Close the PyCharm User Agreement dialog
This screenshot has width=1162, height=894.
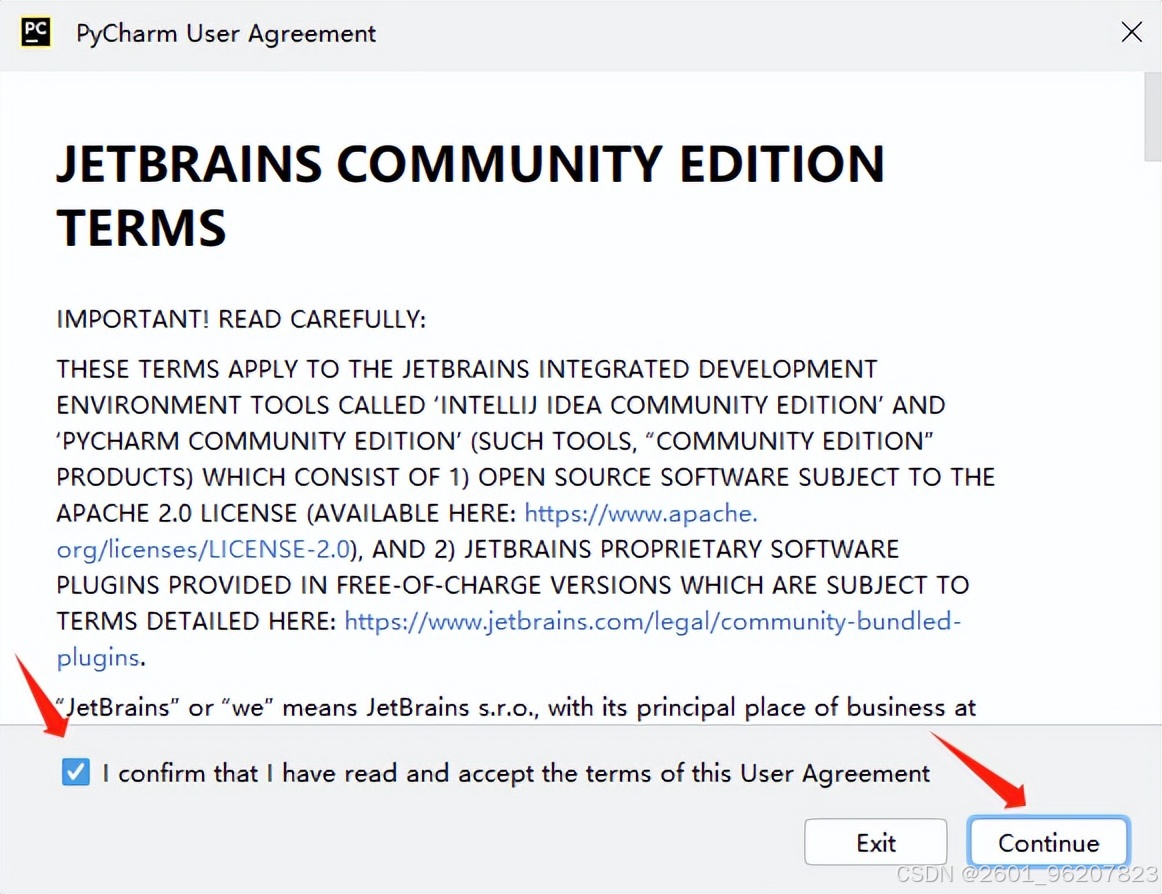1131,33
